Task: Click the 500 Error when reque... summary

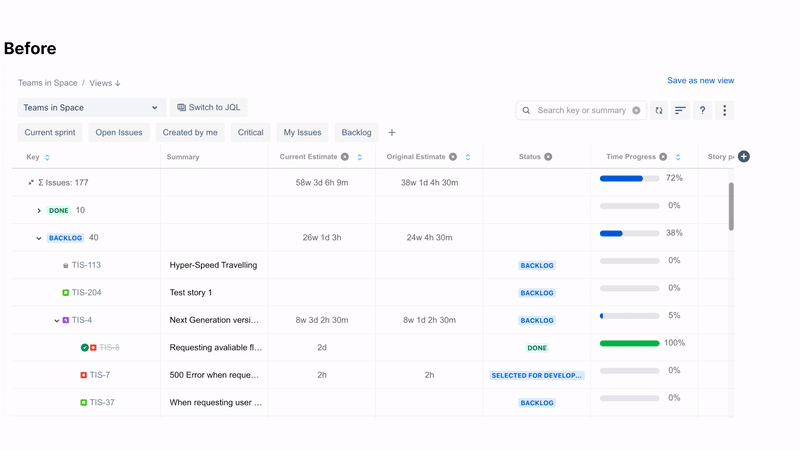Action: tap(214, 375)
